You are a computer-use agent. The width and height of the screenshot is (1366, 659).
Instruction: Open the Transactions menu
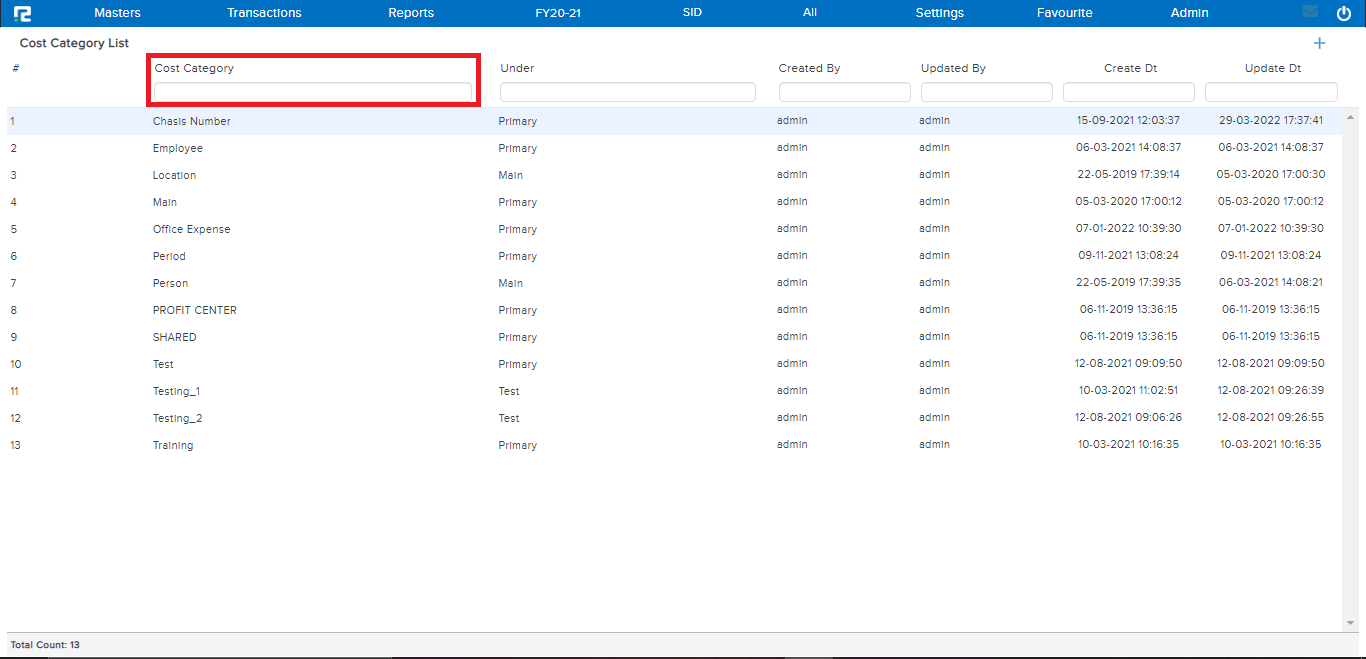click(264, 13)
